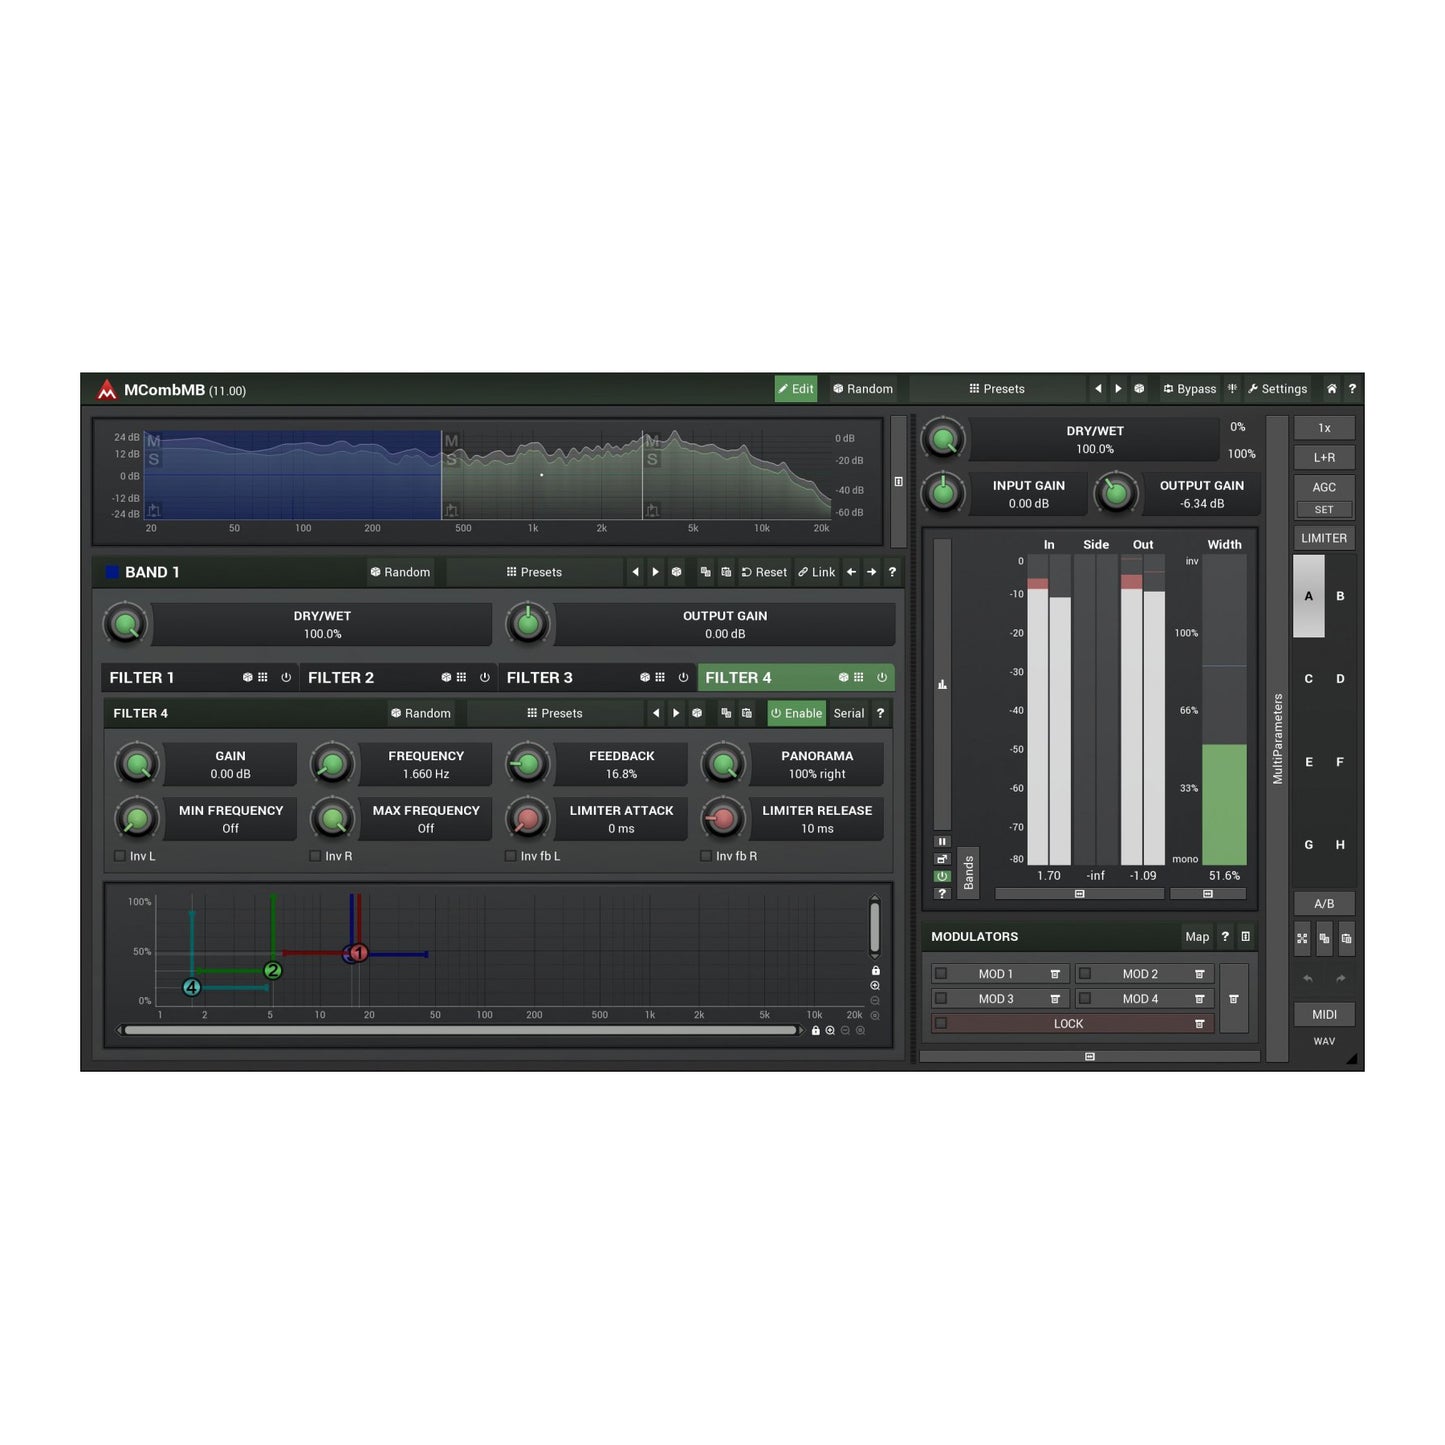Click the LIMITER button

tap(1323, 538)
